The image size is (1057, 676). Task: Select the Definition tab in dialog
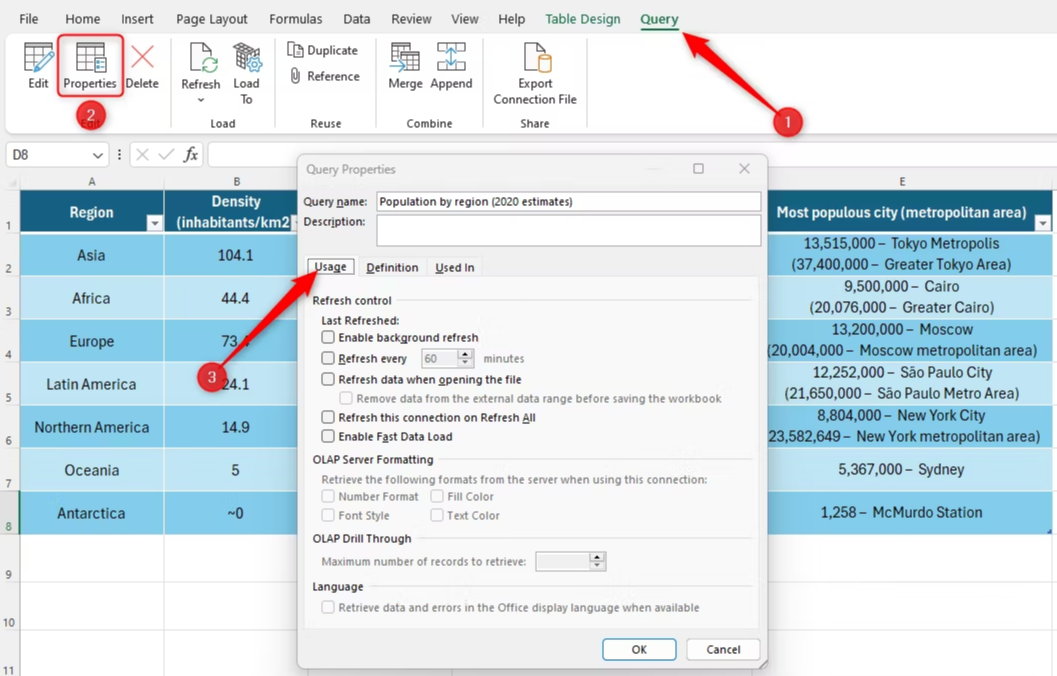tap(392, 268)
